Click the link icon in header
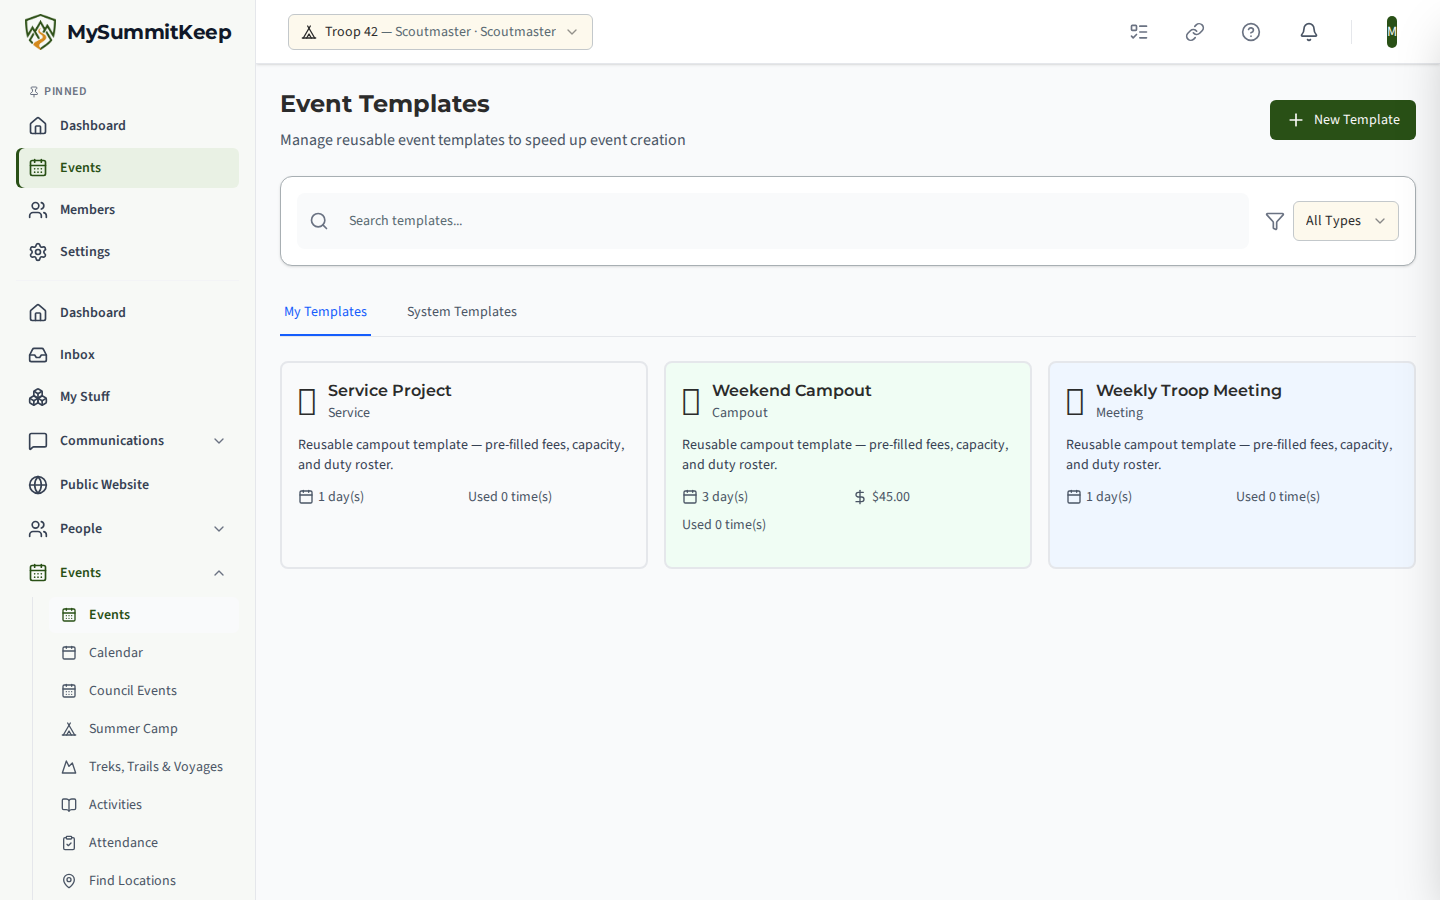Image resolution: width=1440 pixels, height=900 pixels. click(1195, 32)
